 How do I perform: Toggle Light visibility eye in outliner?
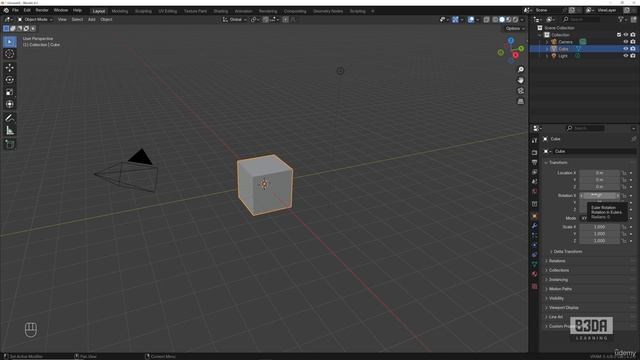[x=626, y=56]
